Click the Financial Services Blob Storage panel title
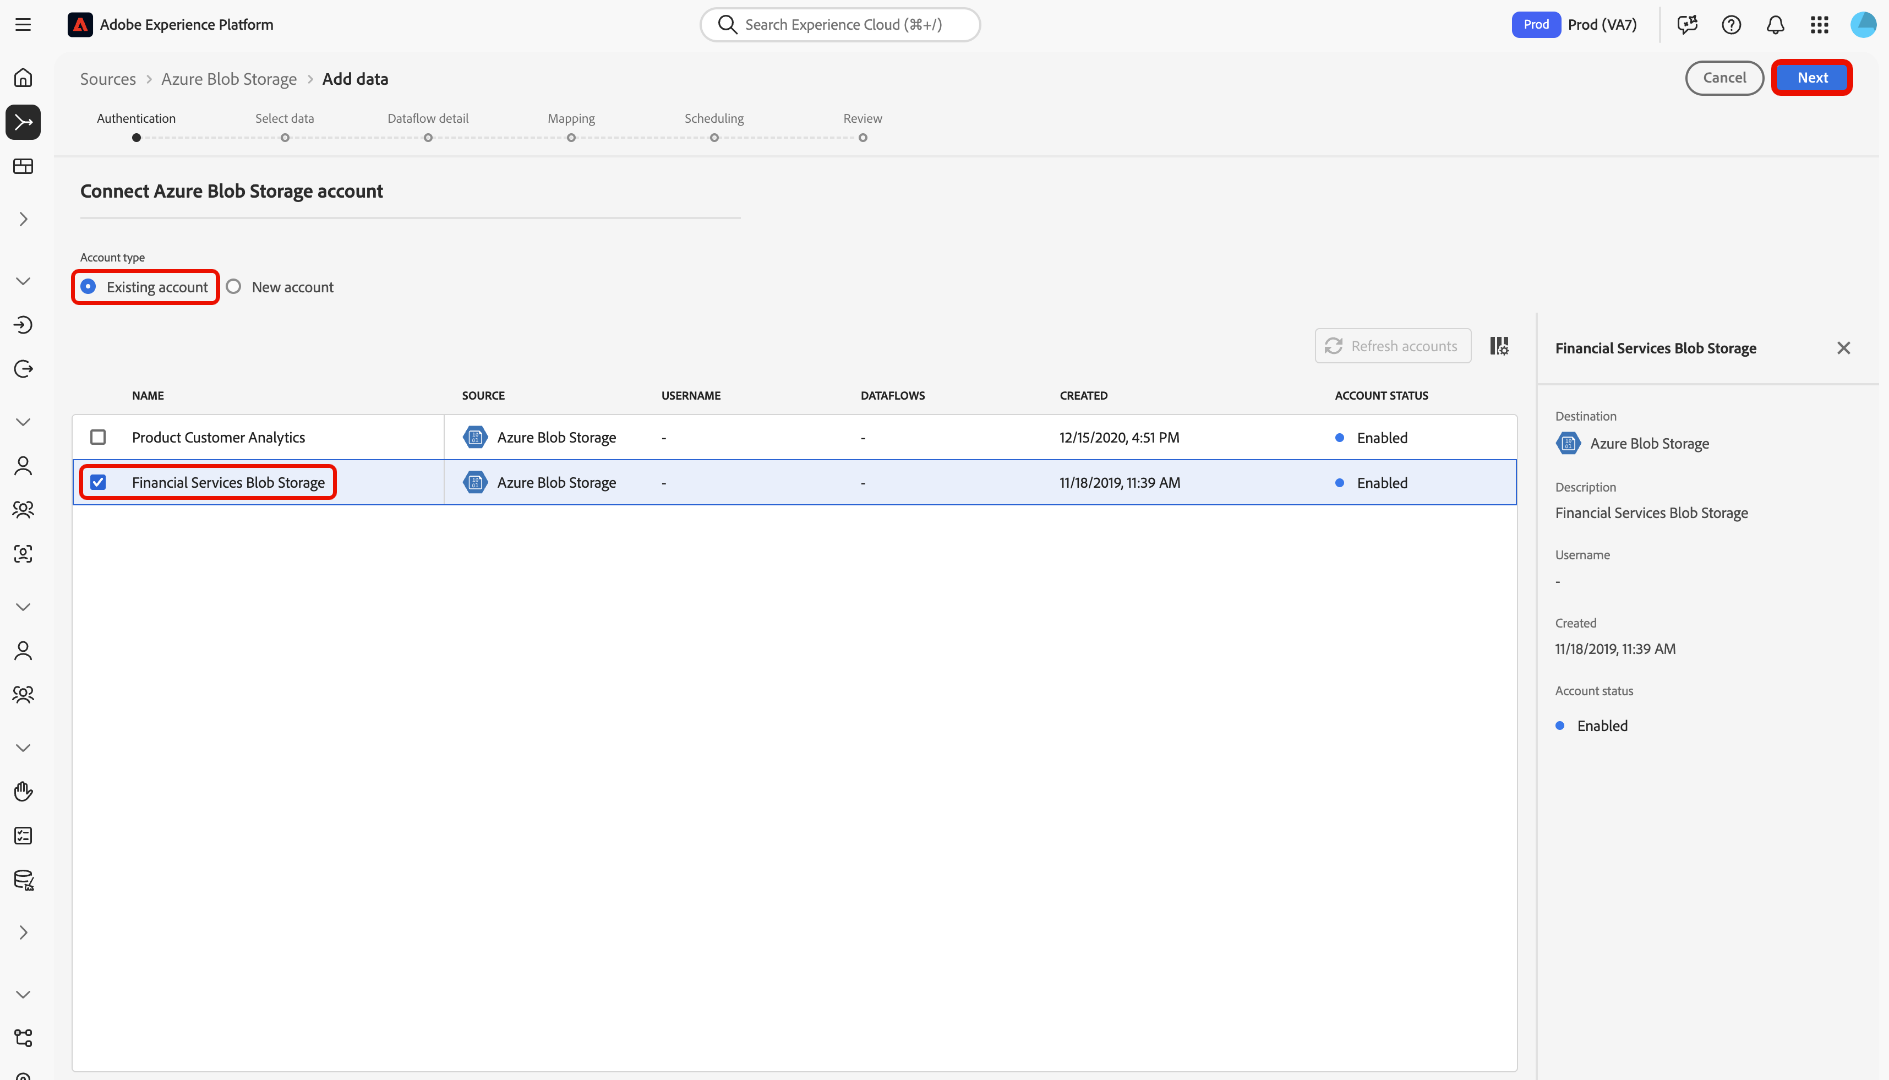The image size is (1889, 1080). pos(1656,348)
